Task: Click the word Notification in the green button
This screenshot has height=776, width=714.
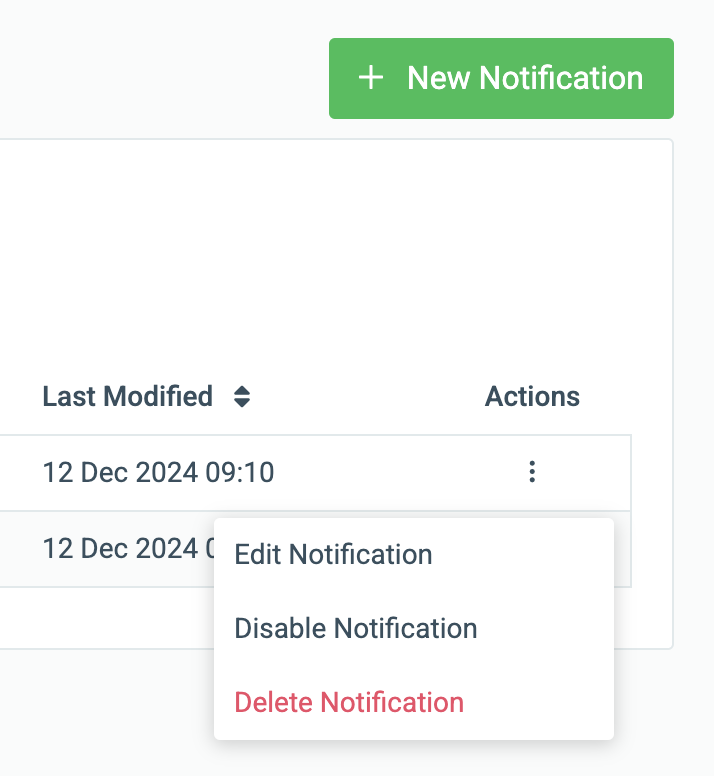Action: [x=561, y=78]
